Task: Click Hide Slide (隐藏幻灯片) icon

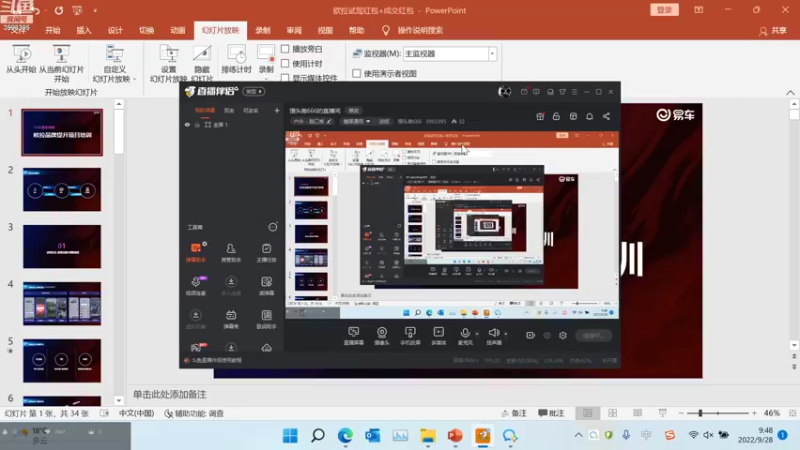Action: tap(202, 54)
